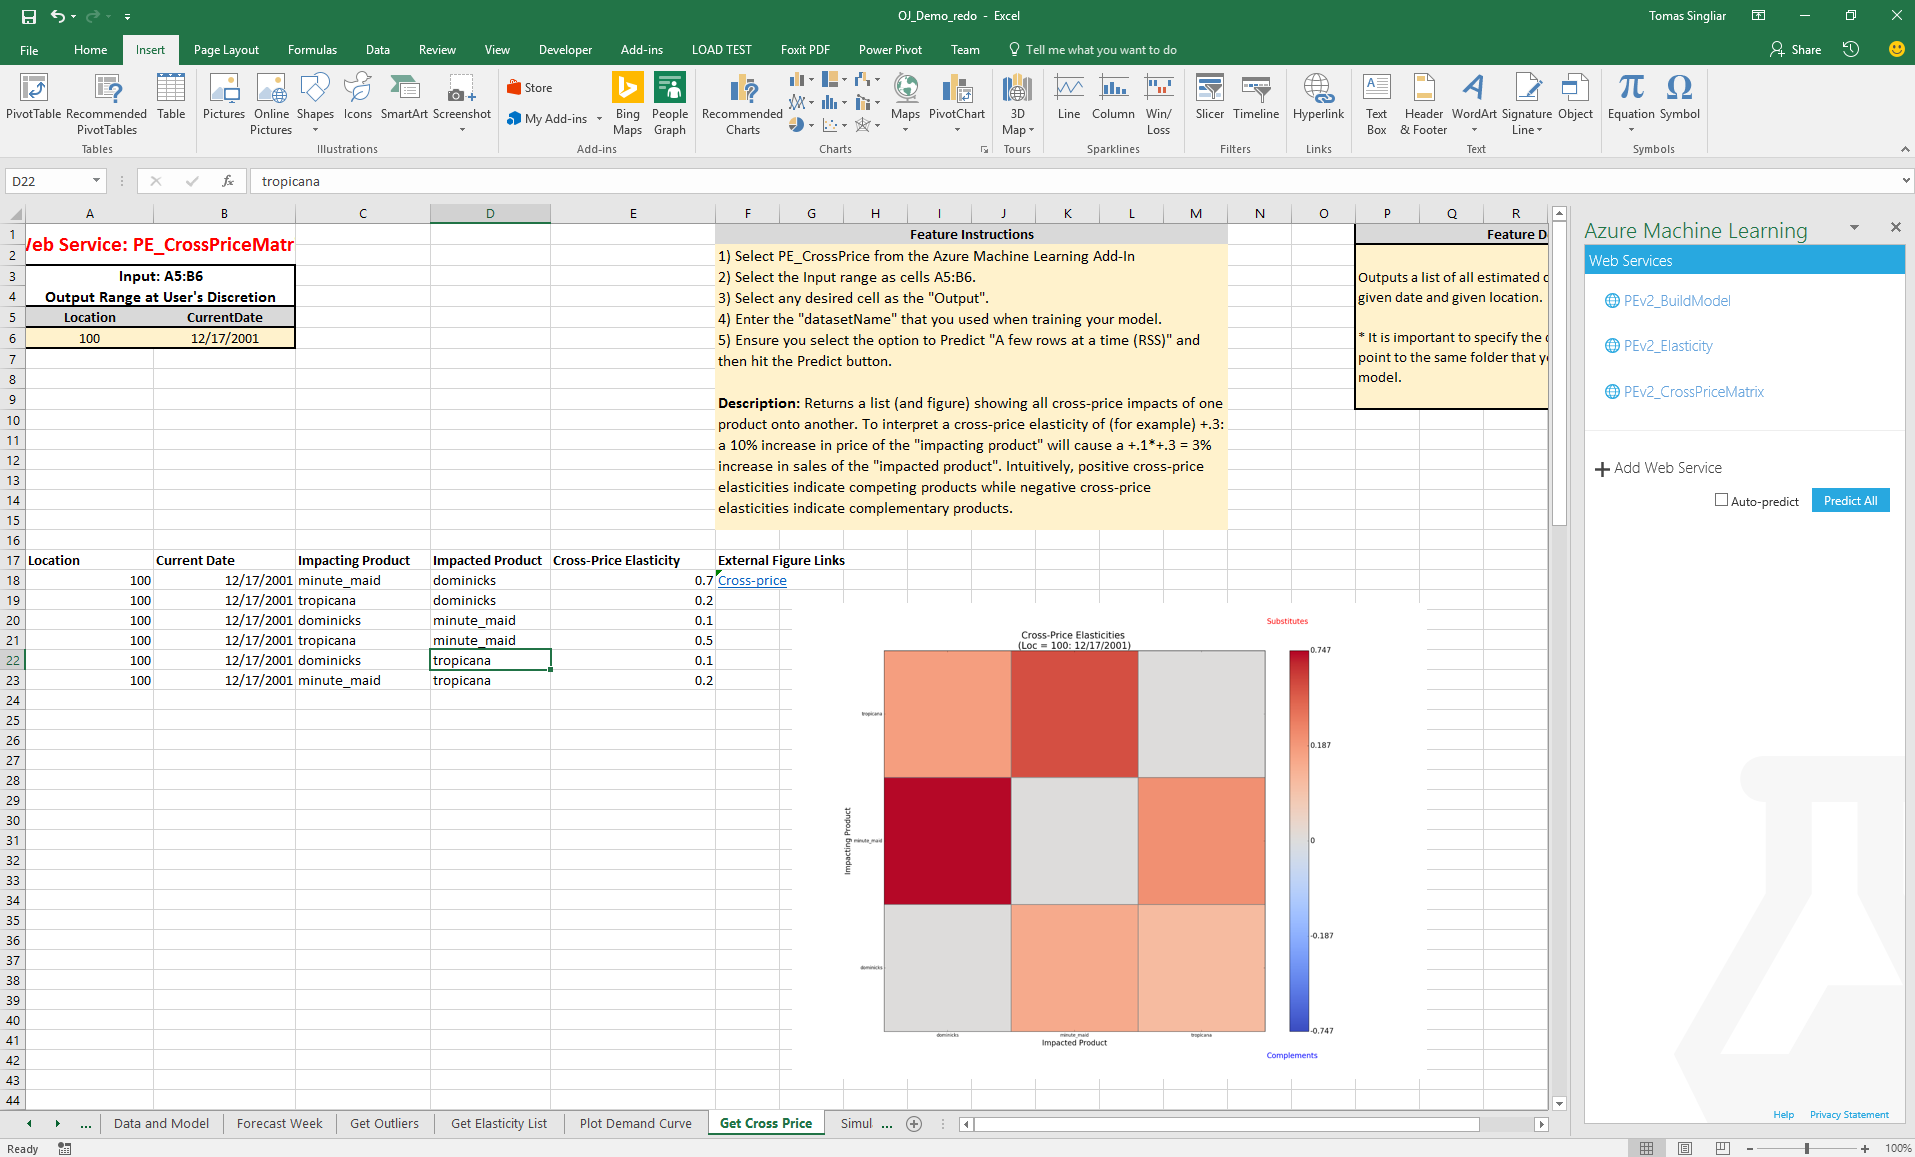Adjust the zoom slider handle
Image resolution: width=1915 pixels, height=1157 pixels.
tap(1806, 1149)
